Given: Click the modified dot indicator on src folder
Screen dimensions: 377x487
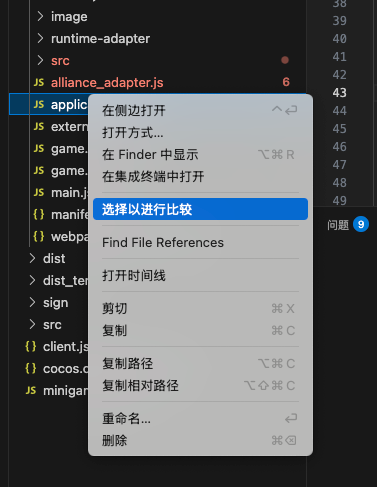Looking at the screenshot, I should (285, 60).
